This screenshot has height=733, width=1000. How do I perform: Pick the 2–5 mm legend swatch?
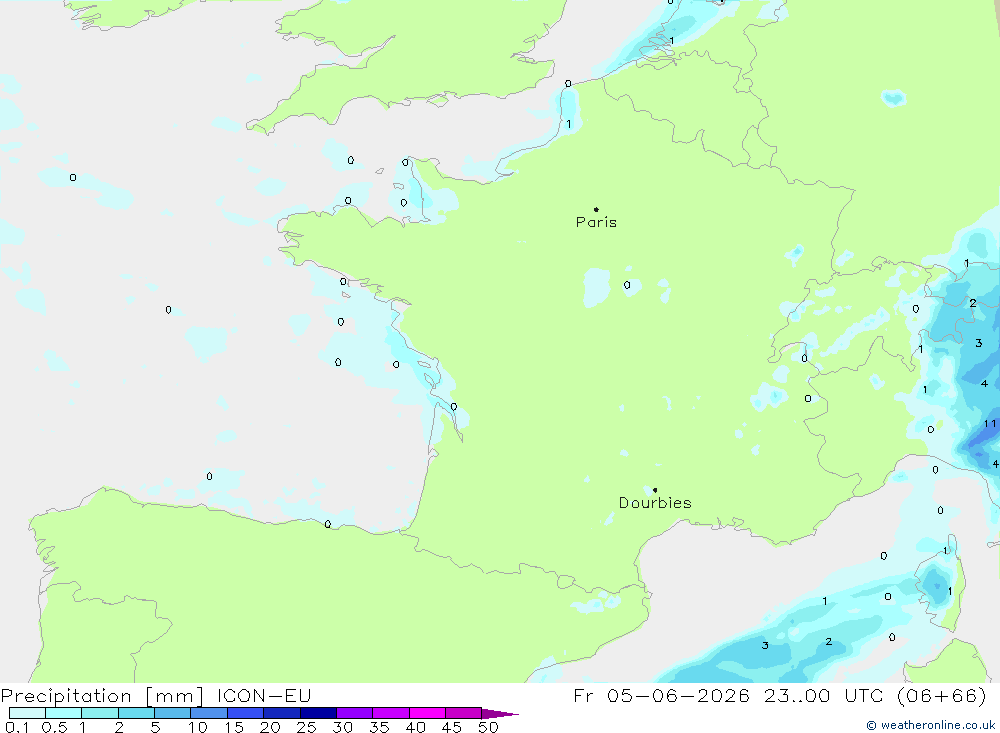coord(136,713)
